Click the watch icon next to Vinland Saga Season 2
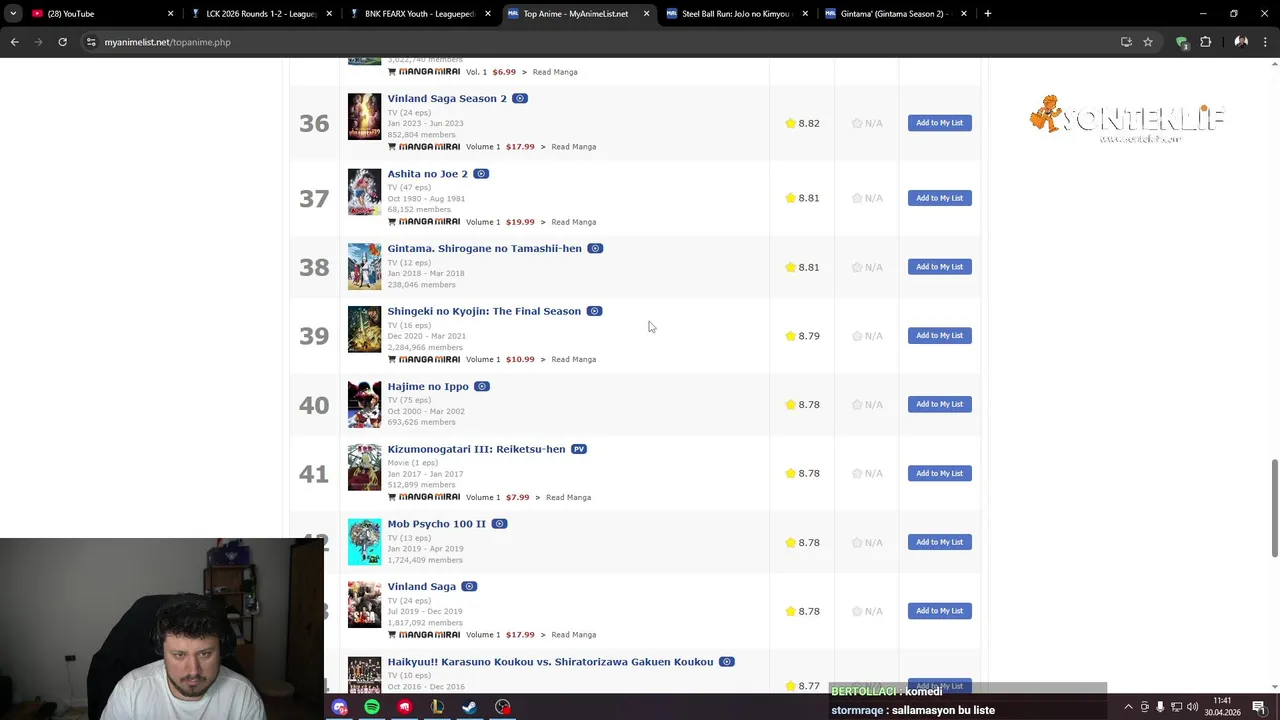1280x720 pixels. click(x=520, y=98)
